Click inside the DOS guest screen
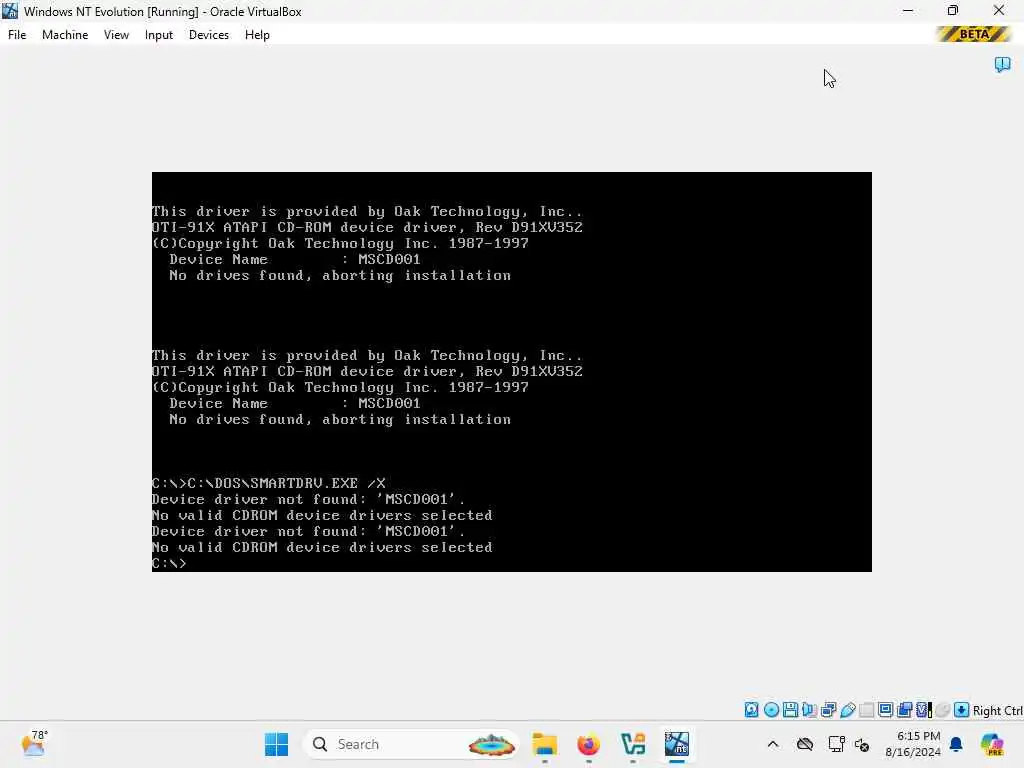The image size is (1024, 768). 511,372
